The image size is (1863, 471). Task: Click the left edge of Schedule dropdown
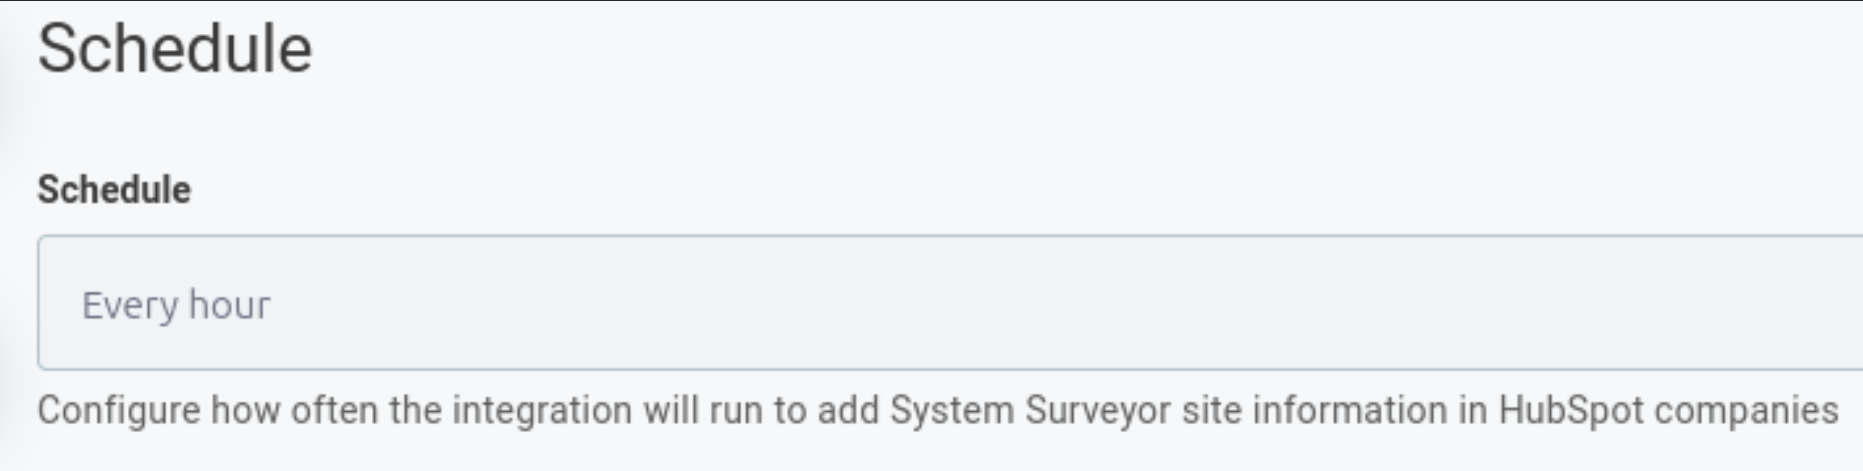coord(50,303)
